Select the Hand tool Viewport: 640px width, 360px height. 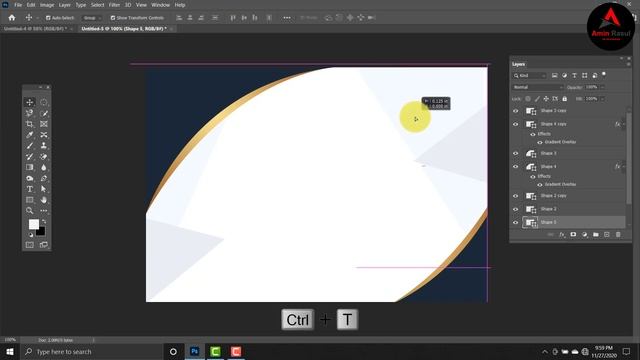pyautogui.click(x=44, y=200)
